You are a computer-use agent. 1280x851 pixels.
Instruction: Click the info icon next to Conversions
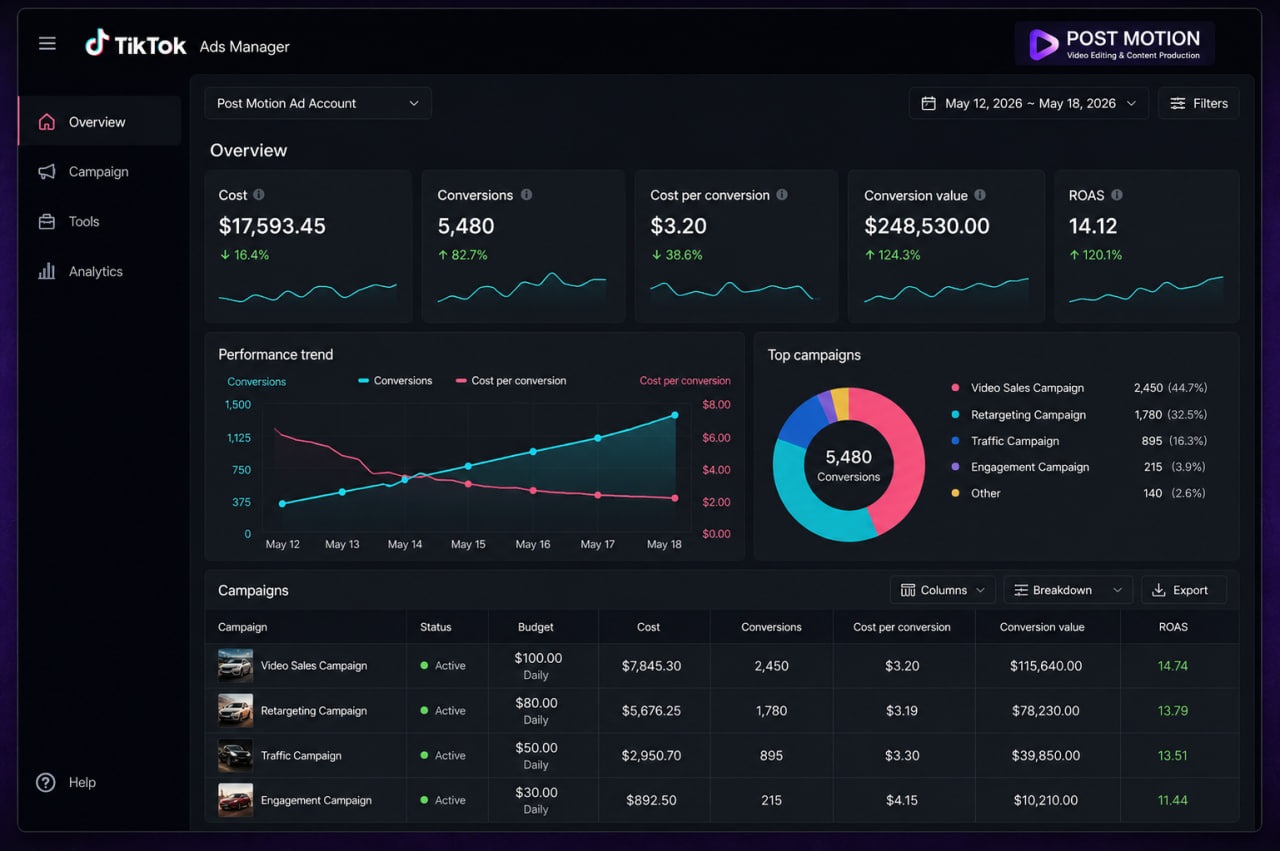point(526,195)
